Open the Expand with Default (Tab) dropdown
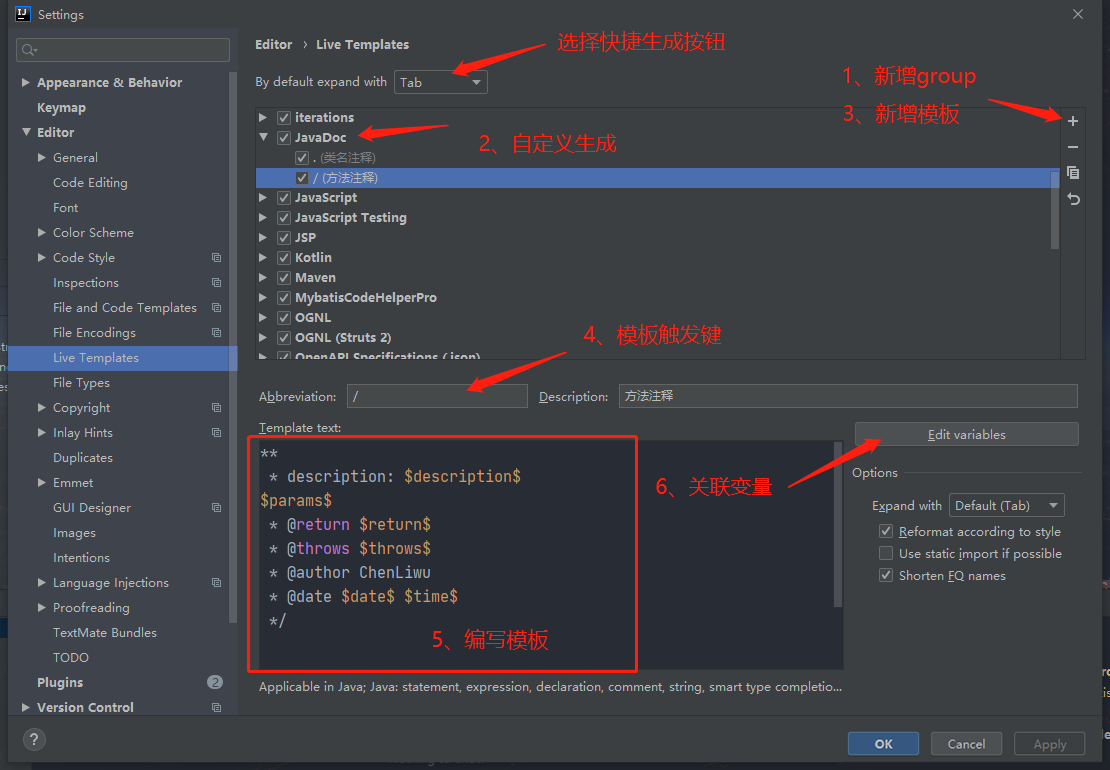The image size is (1110, 770). pos(1006,506)
